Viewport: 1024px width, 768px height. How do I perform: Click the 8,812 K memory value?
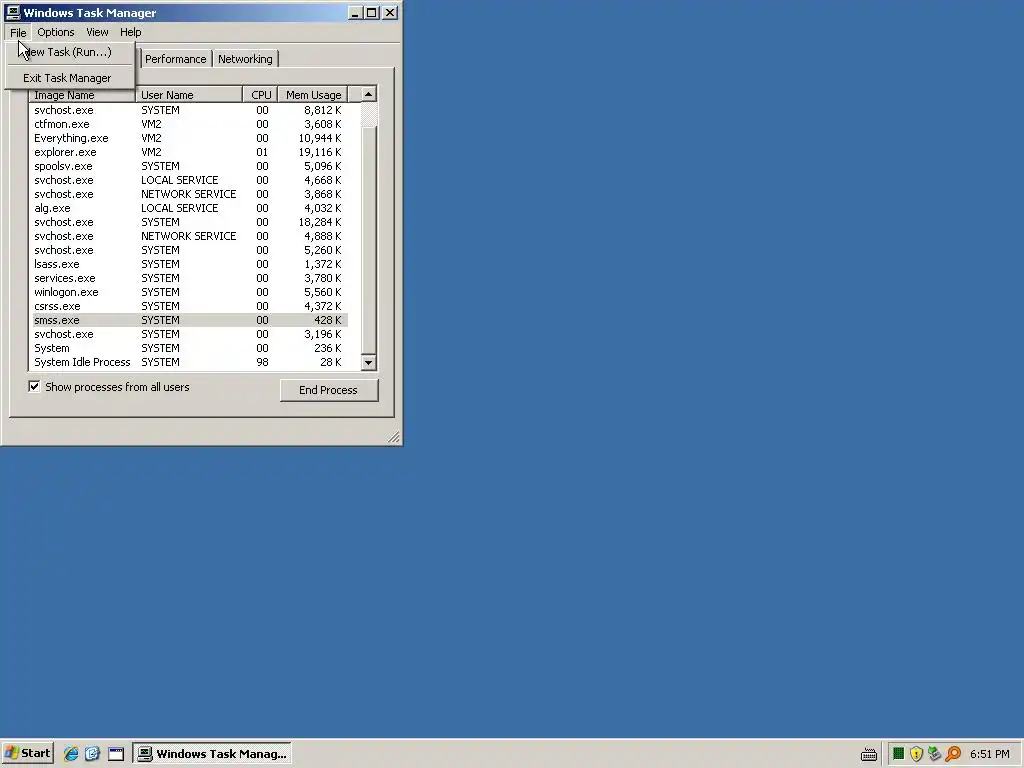[x=323, y=110]
